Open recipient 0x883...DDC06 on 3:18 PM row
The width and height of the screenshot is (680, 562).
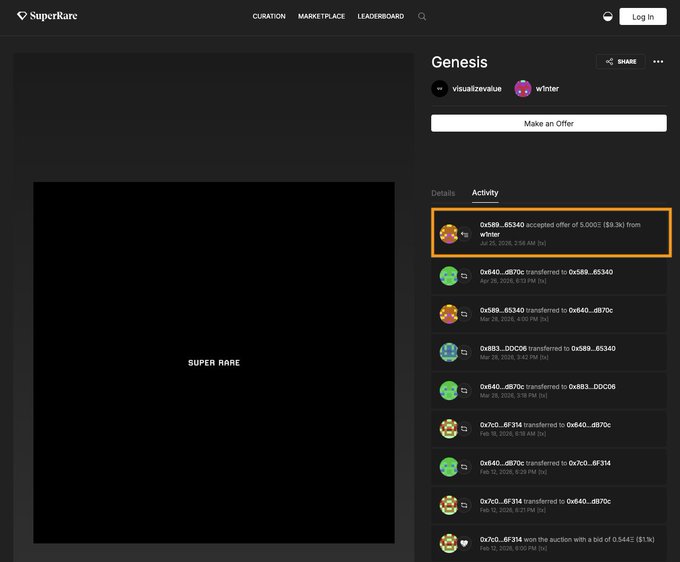point(592,386)
